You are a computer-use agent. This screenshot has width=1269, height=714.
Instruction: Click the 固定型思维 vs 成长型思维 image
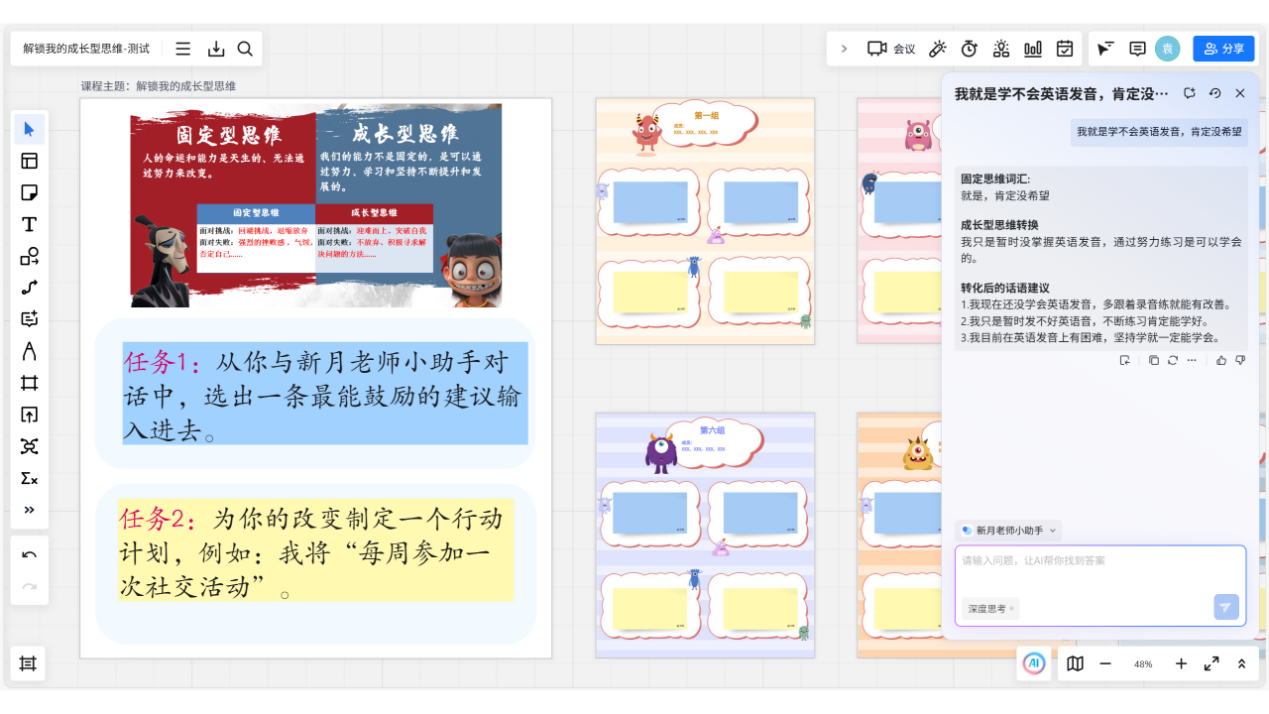pos(316,206)
